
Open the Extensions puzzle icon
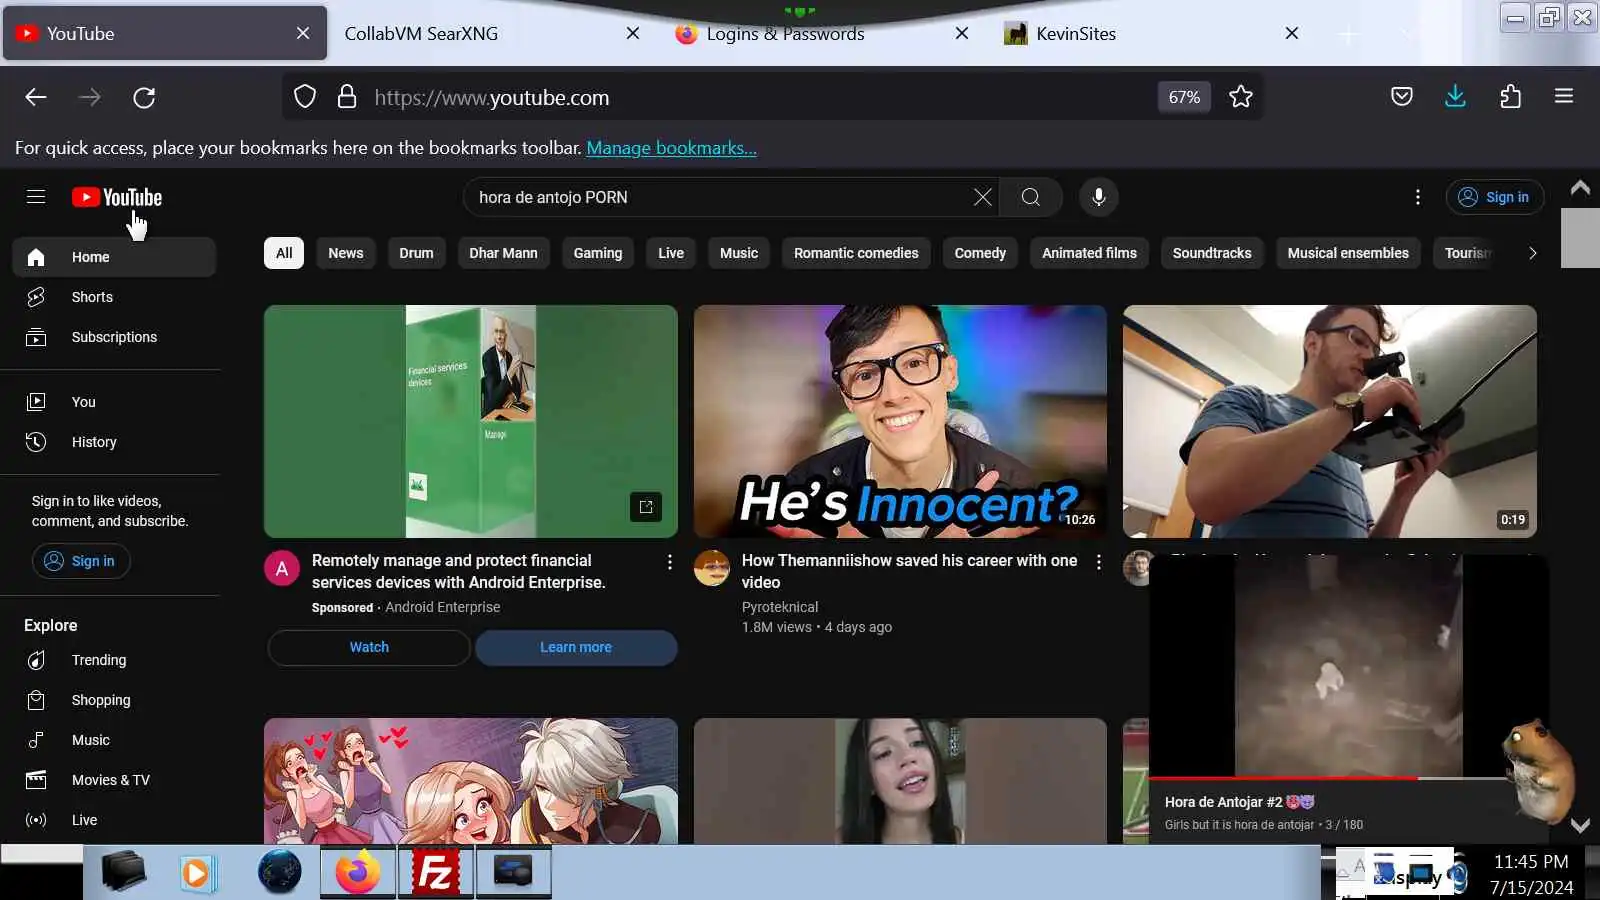coord(1510,97)
